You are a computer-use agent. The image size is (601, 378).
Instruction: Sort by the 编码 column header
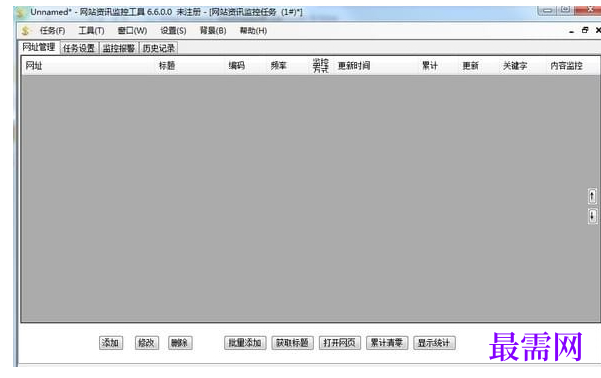(237, 66)
